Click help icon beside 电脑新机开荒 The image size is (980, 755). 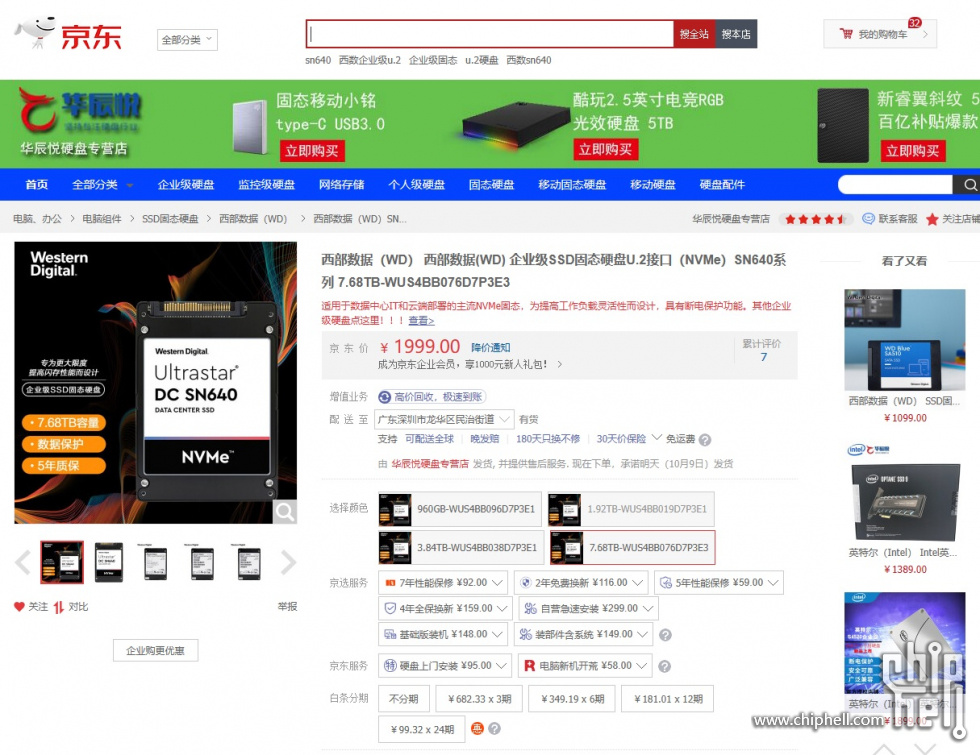coord(665,666)
